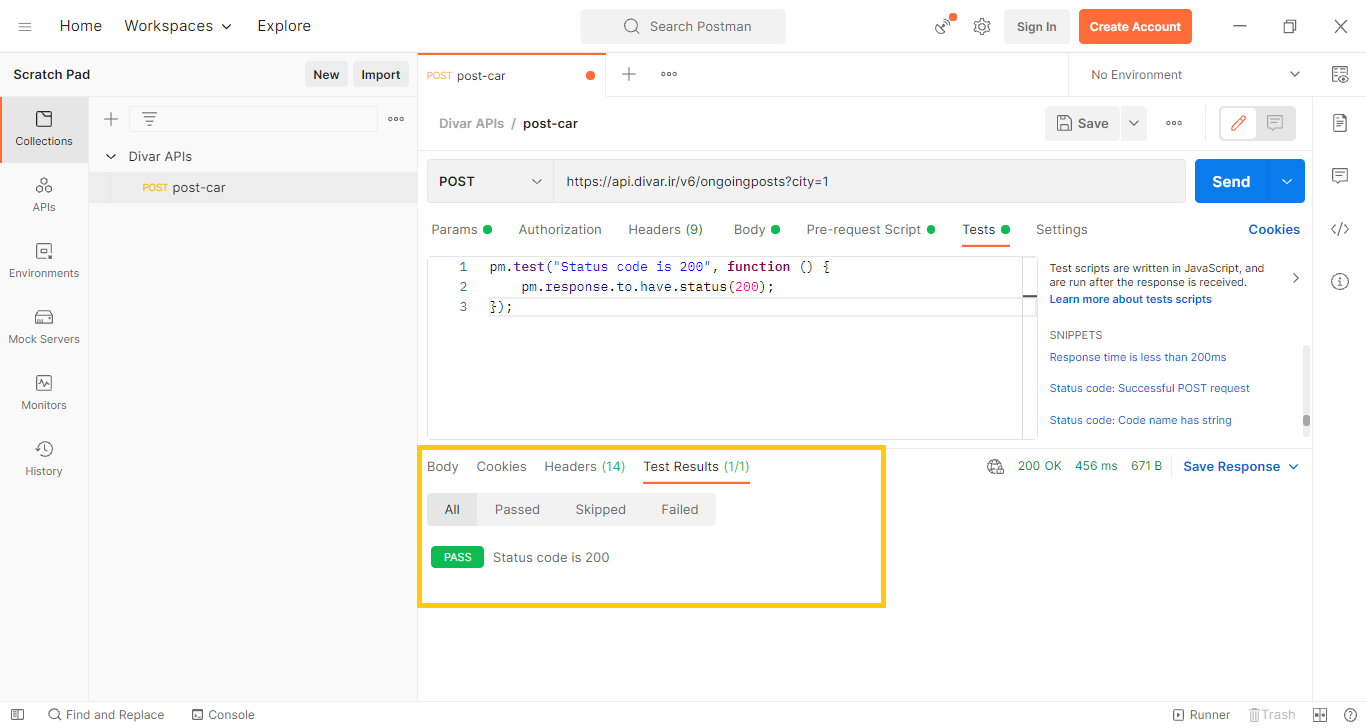Open the POST method dropdown
Screen dimensions: 1366x728
pos(490,181)
